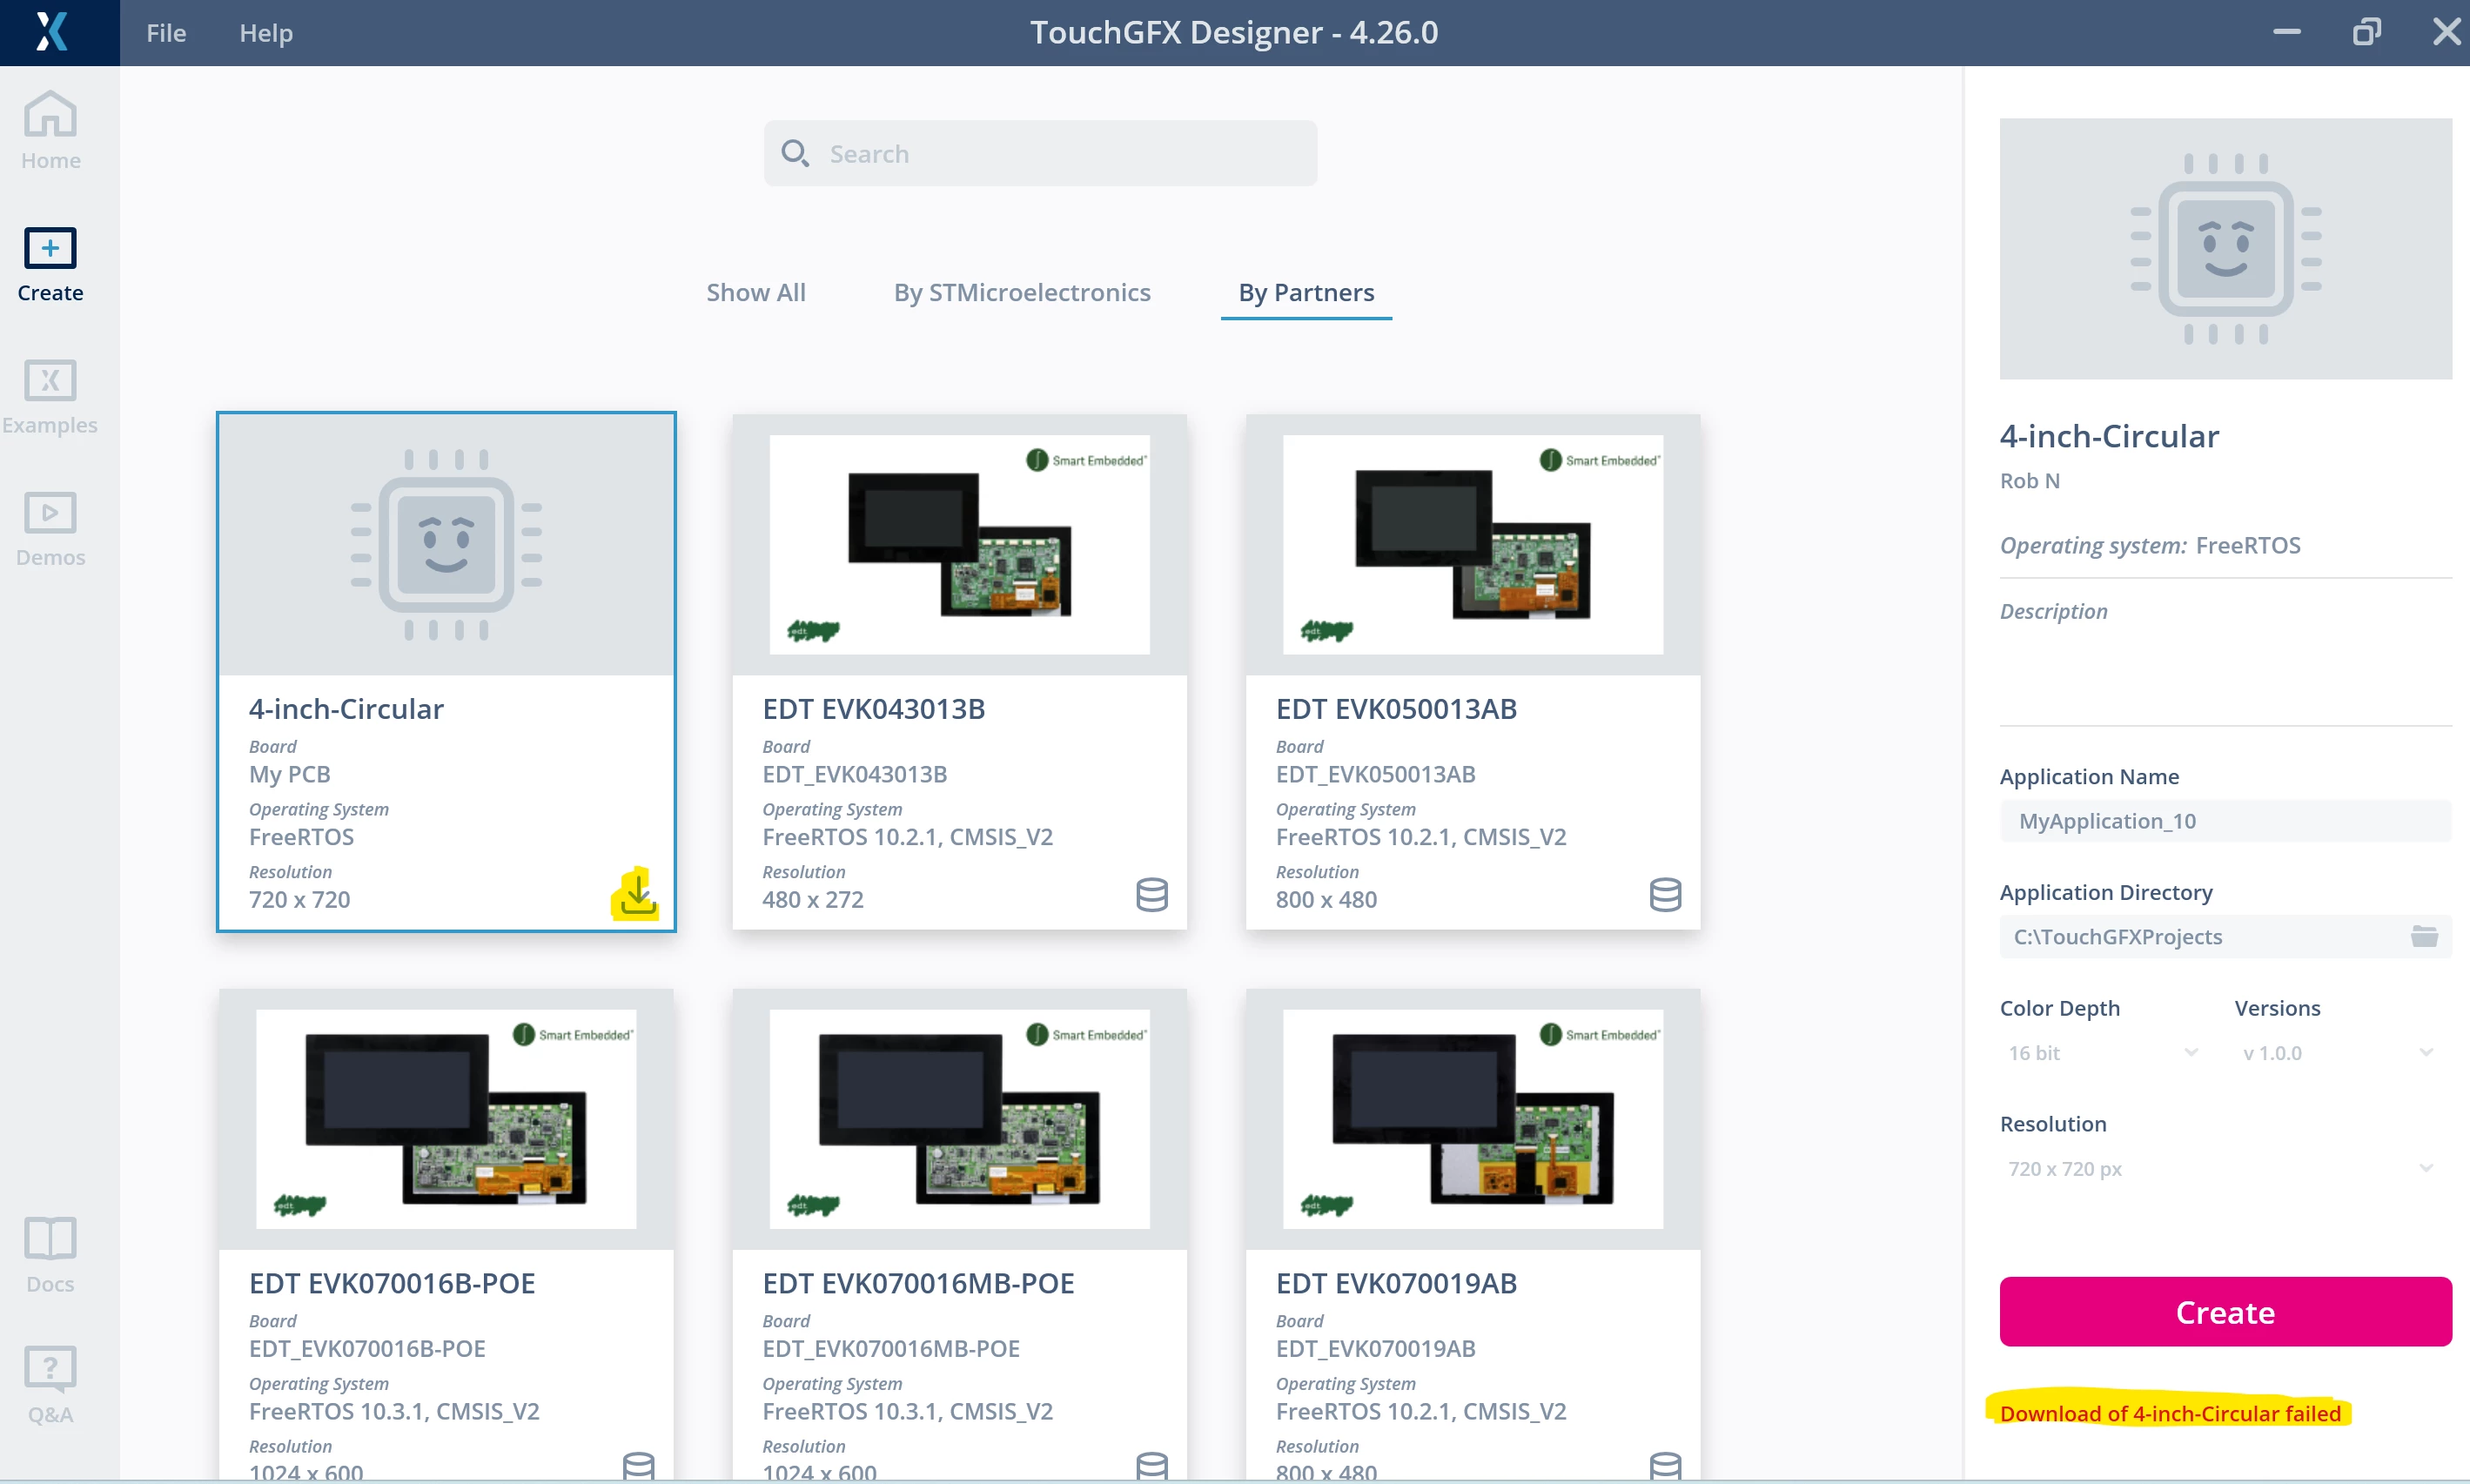Click the 4-inch-Circular heading in details panel
Viewport: 2470px width, 1484px height.
[x=2109, y=436]
